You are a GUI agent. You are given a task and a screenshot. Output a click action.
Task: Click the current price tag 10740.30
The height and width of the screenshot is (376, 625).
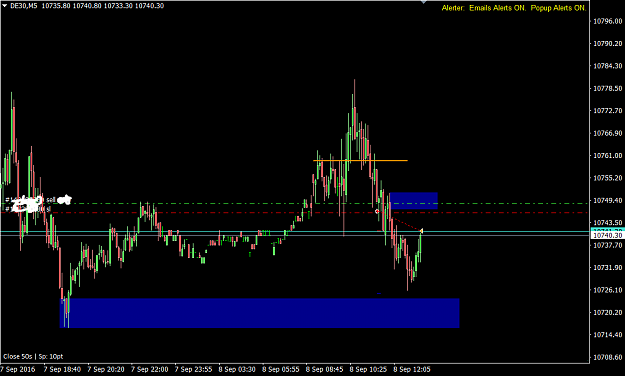click(x=607, y=235)
